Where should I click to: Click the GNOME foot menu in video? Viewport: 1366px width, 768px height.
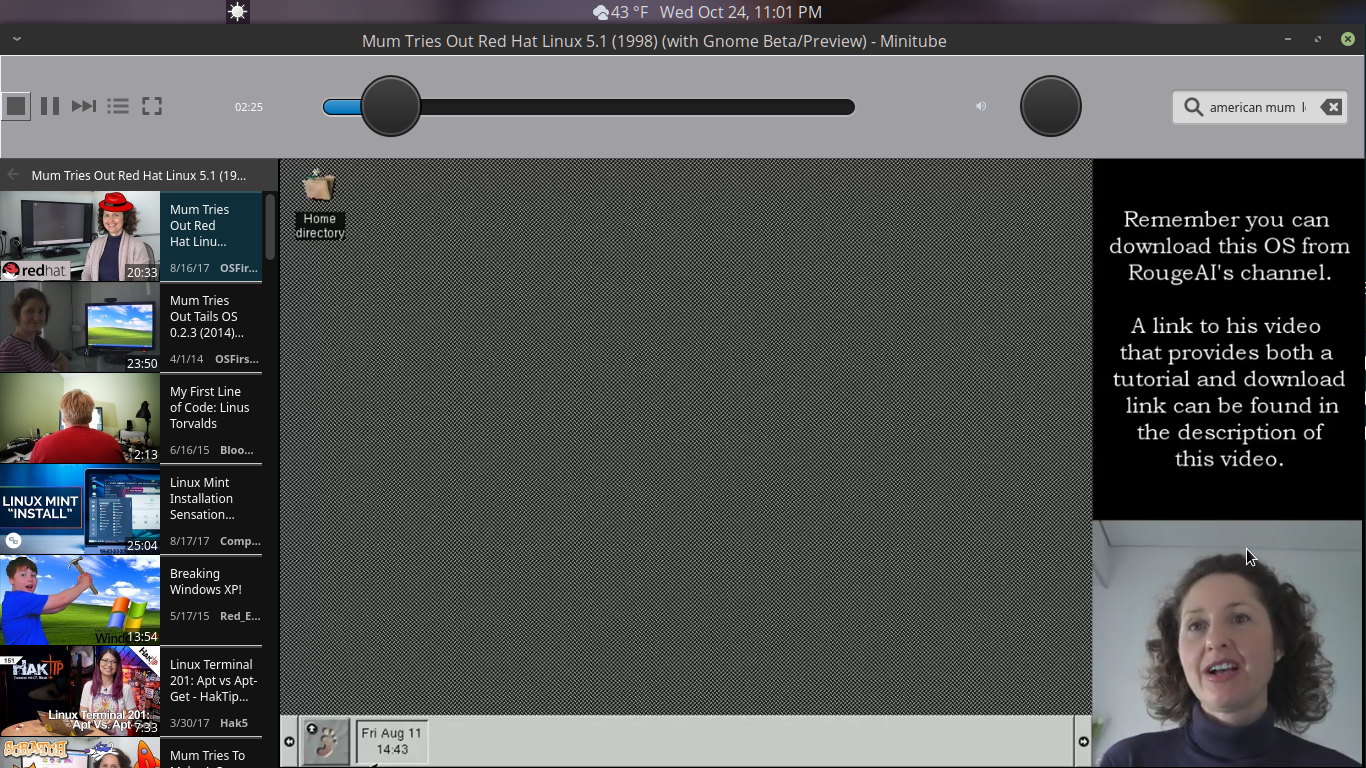(x=326, y=741)
